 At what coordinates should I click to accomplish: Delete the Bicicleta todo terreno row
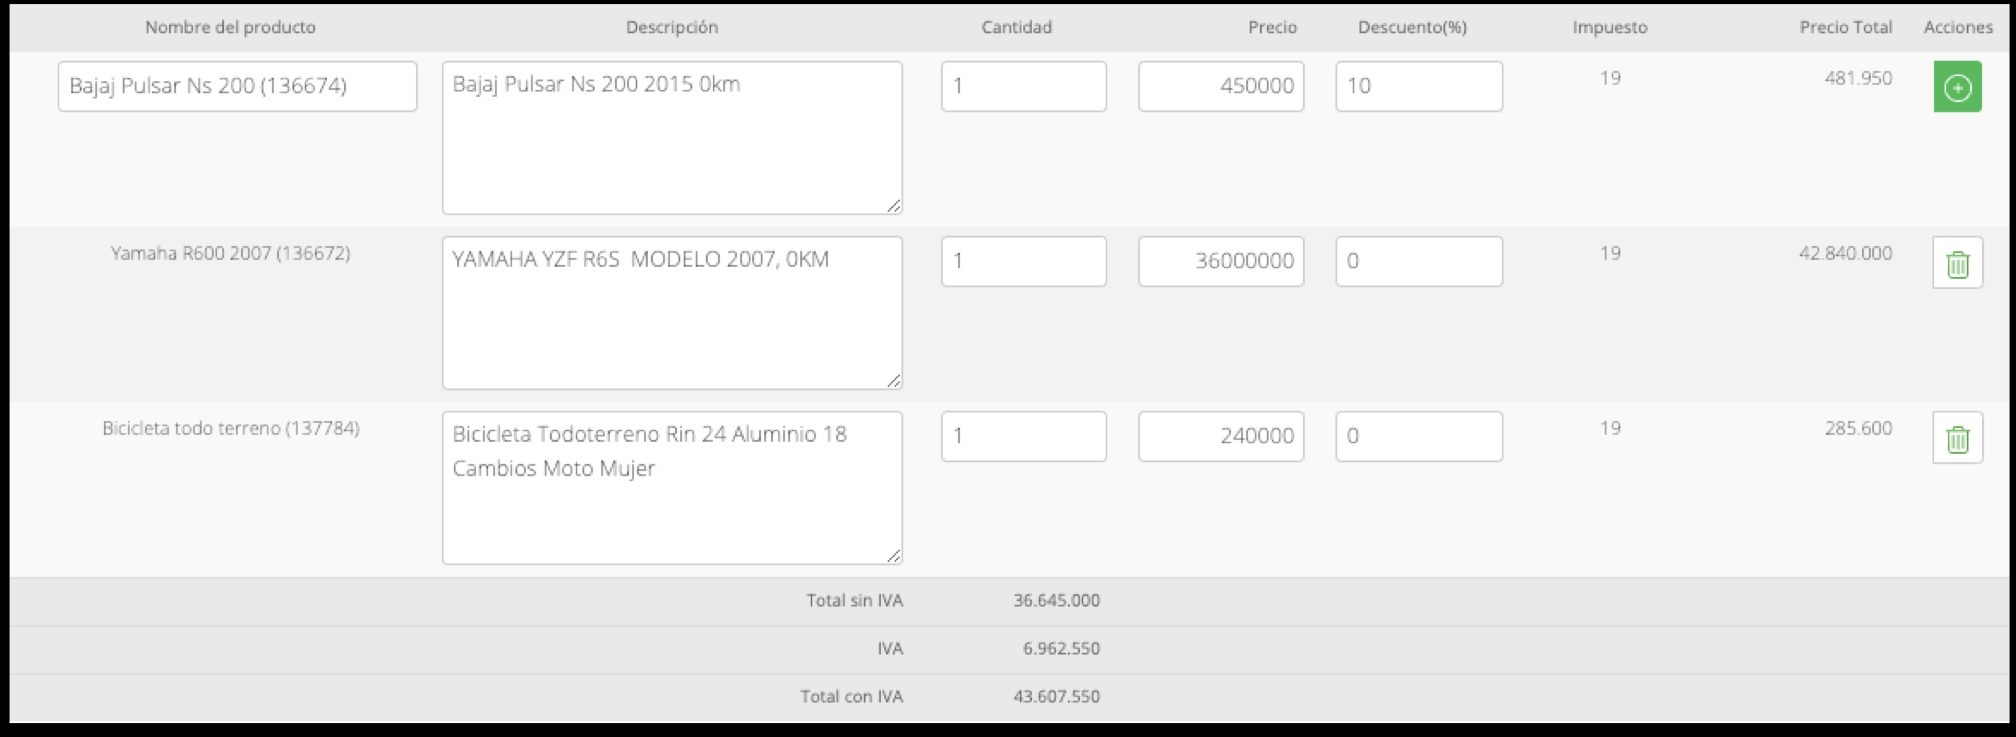pyautogui.click(x=1957, y=438)
